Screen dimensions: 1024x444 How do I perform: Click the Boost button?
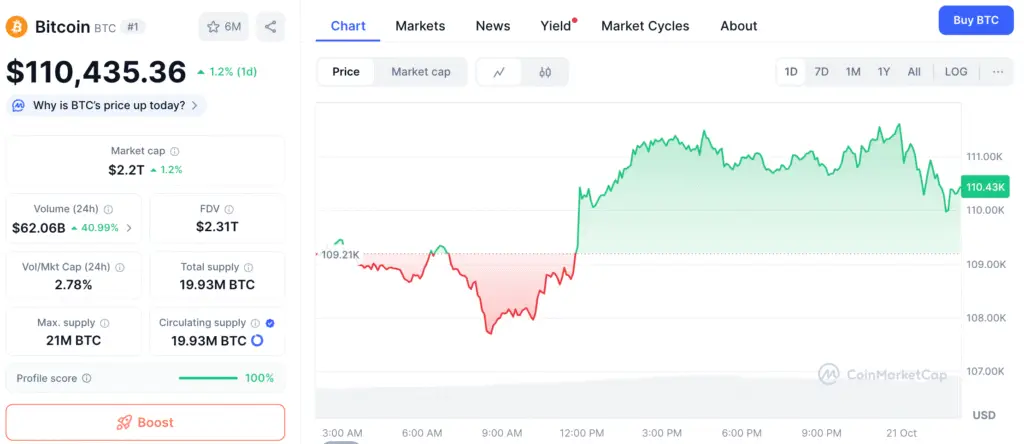(x=145, y=422)
